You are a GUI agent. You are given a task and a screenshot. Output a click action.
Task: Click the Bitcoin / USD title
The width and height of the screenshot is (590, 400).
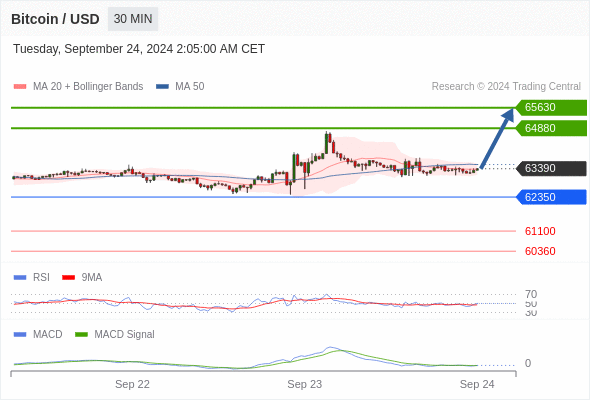coord(55,19)
